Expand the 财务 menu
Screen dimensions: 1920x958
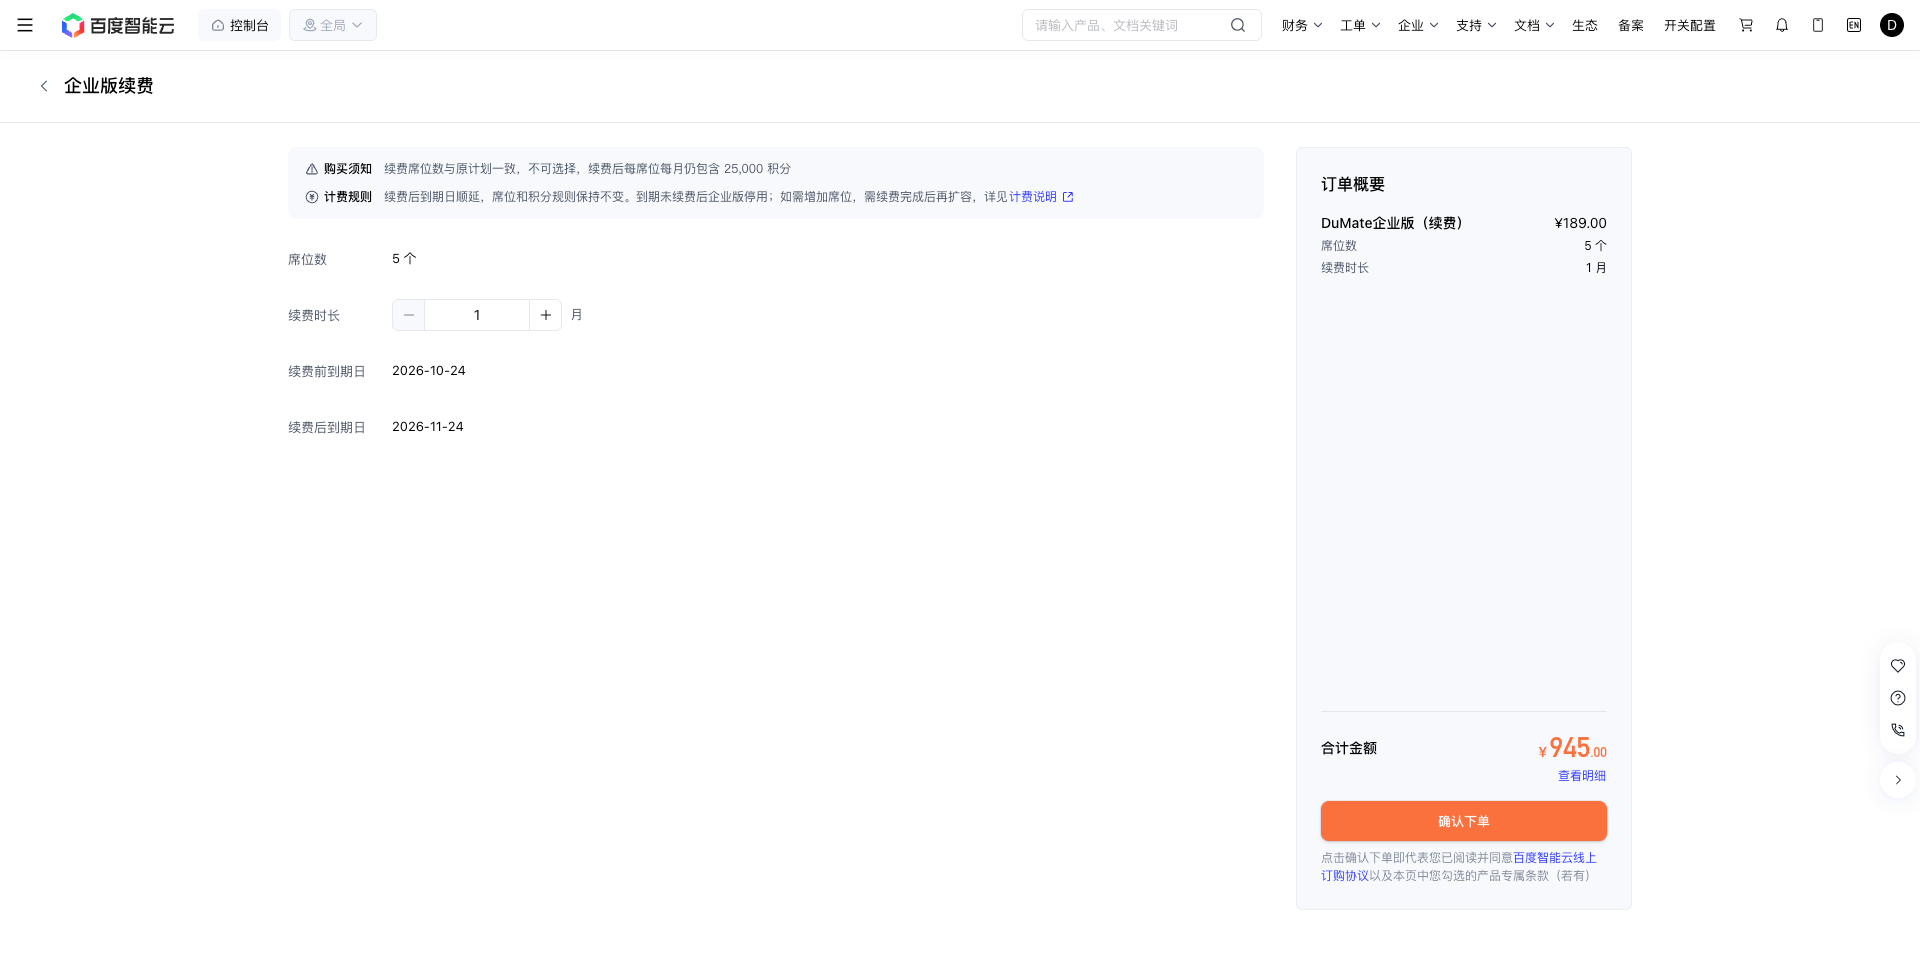tap(1302, 25)
